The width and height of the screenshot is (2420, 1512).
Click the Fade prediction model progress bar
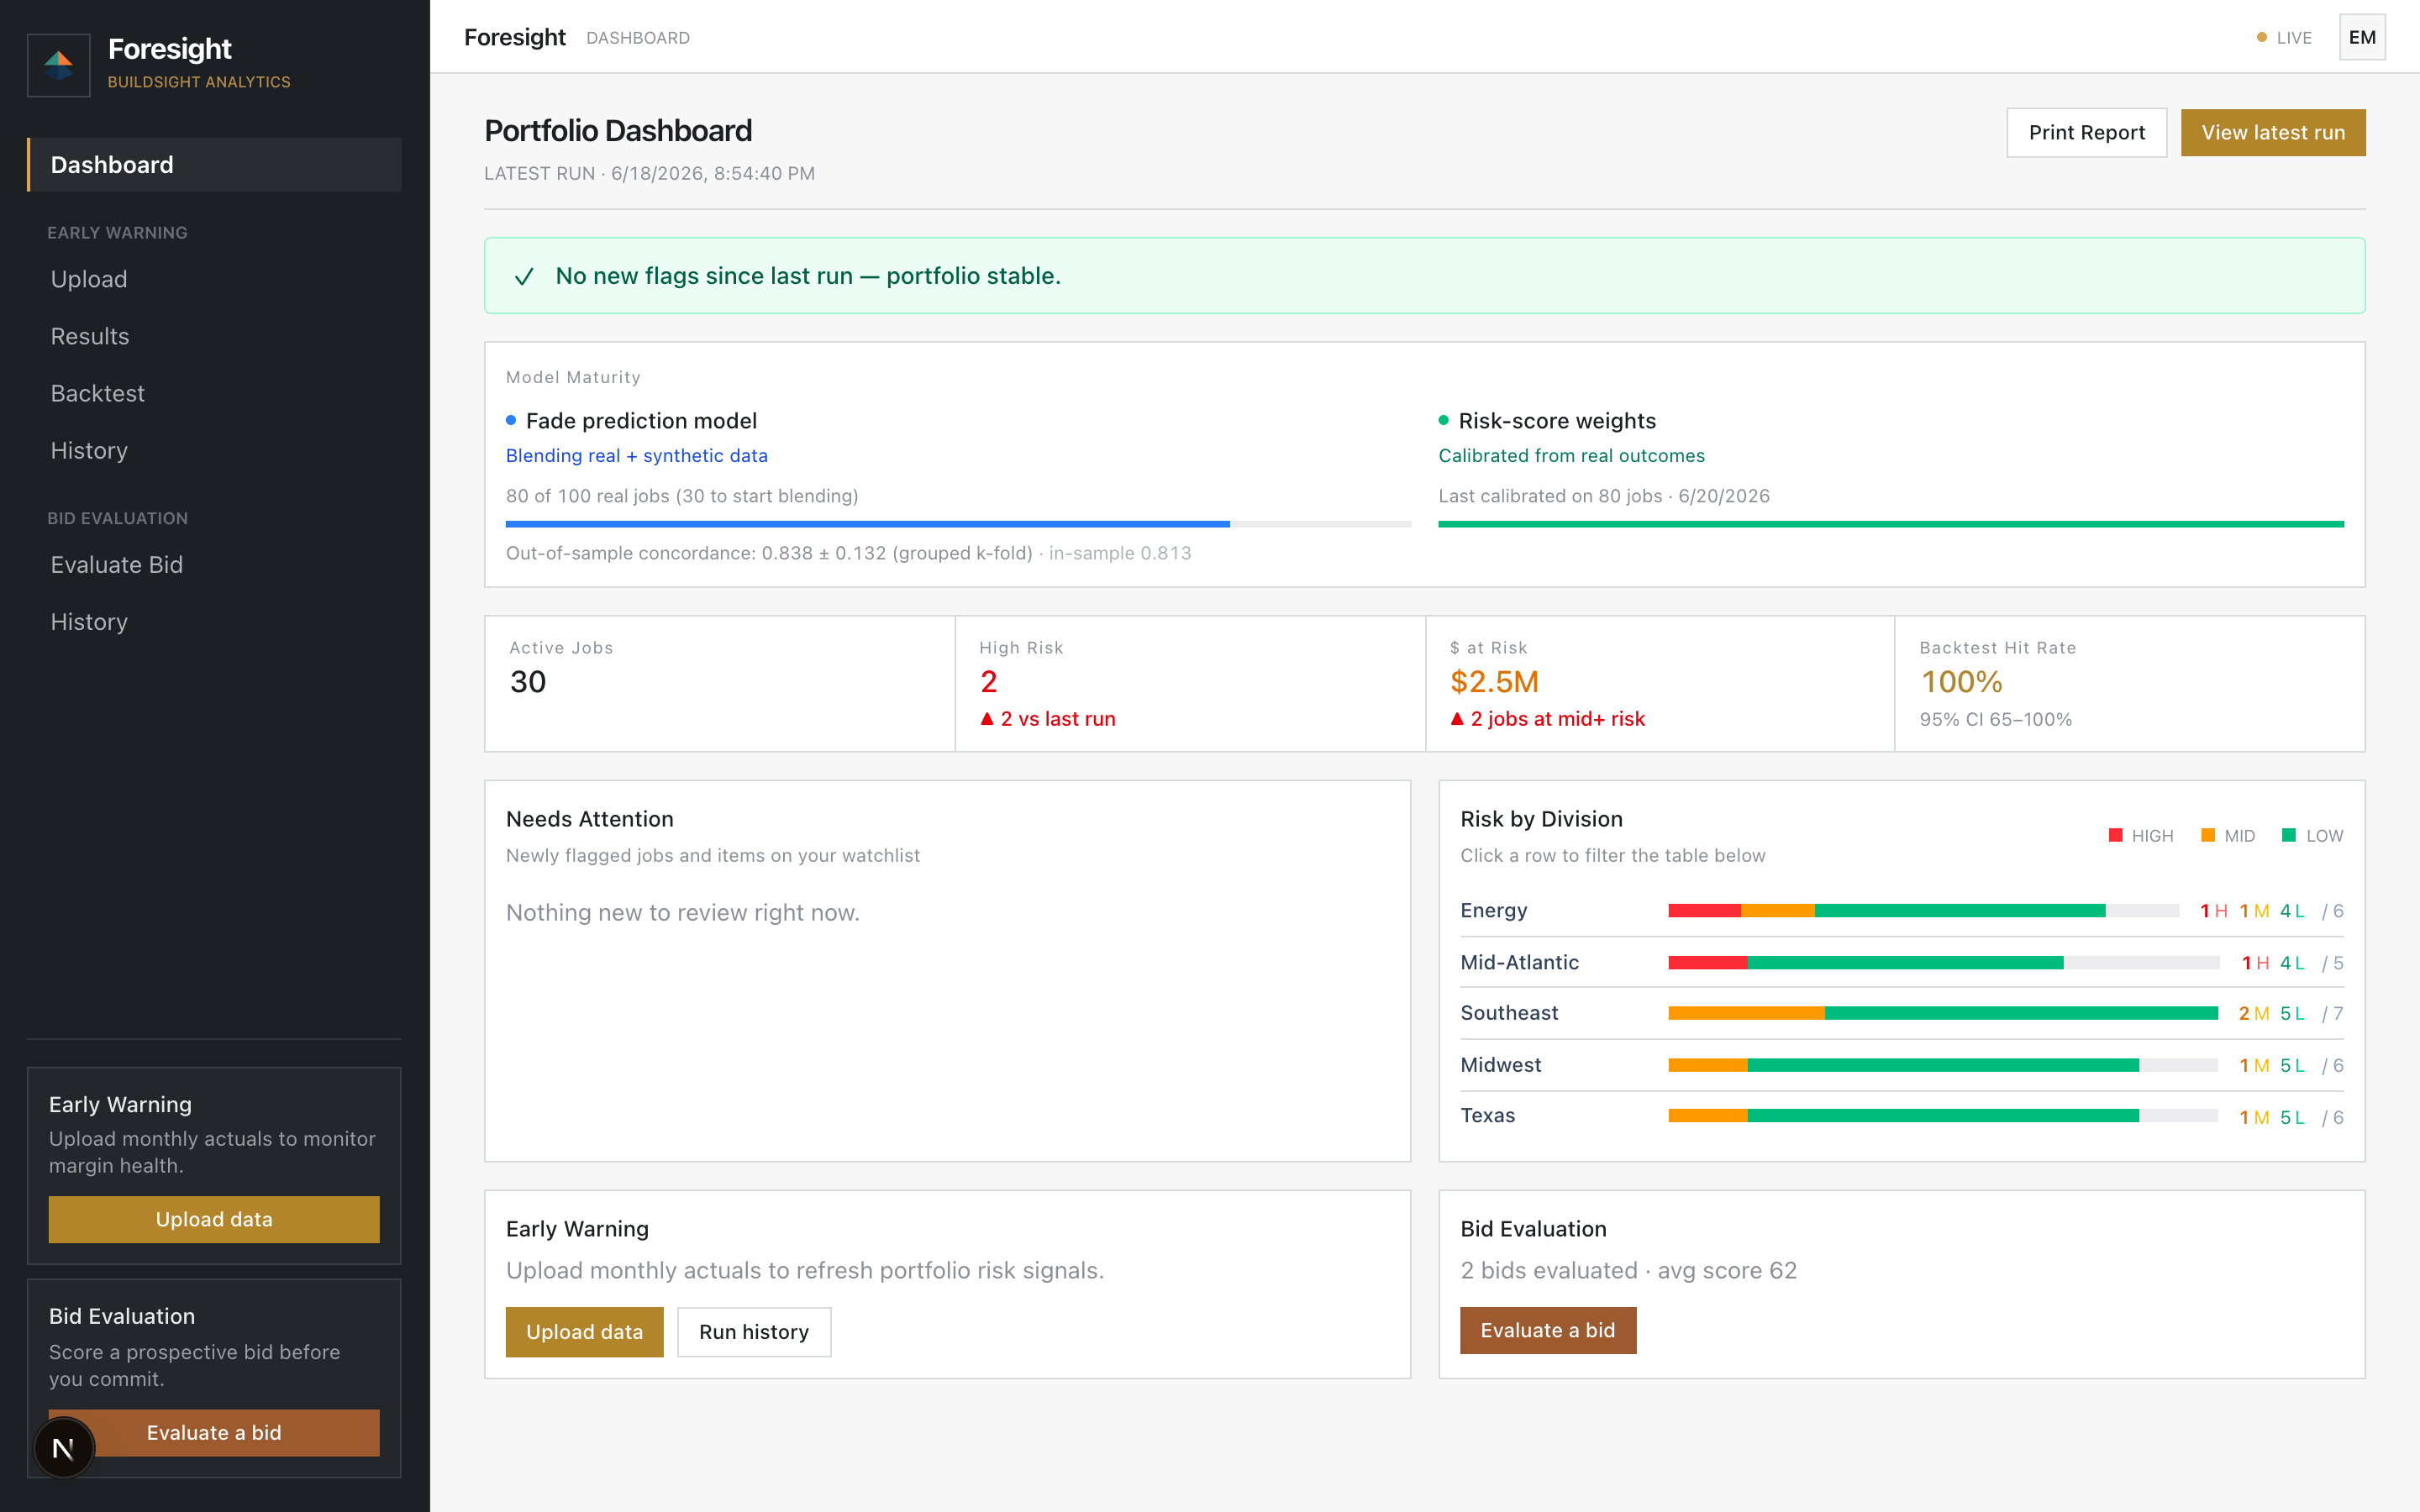[958, 524]
